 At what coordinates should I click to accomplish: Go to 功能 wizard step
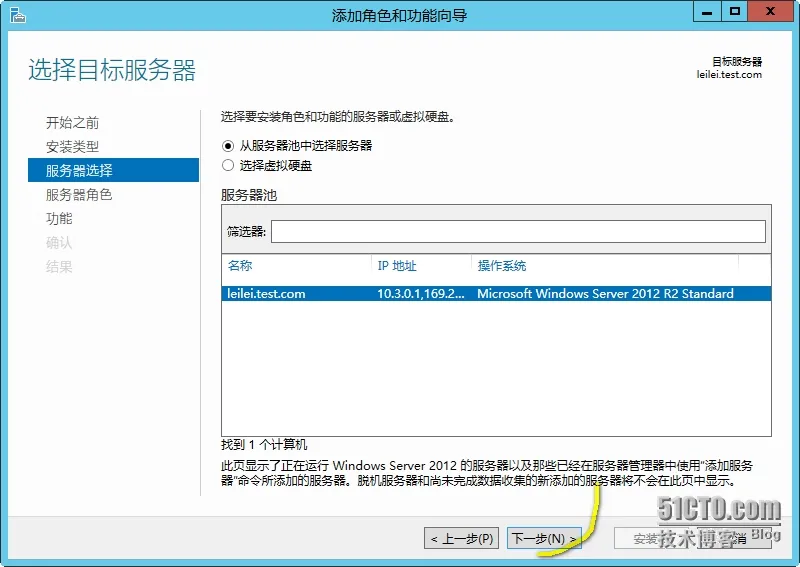59,218
